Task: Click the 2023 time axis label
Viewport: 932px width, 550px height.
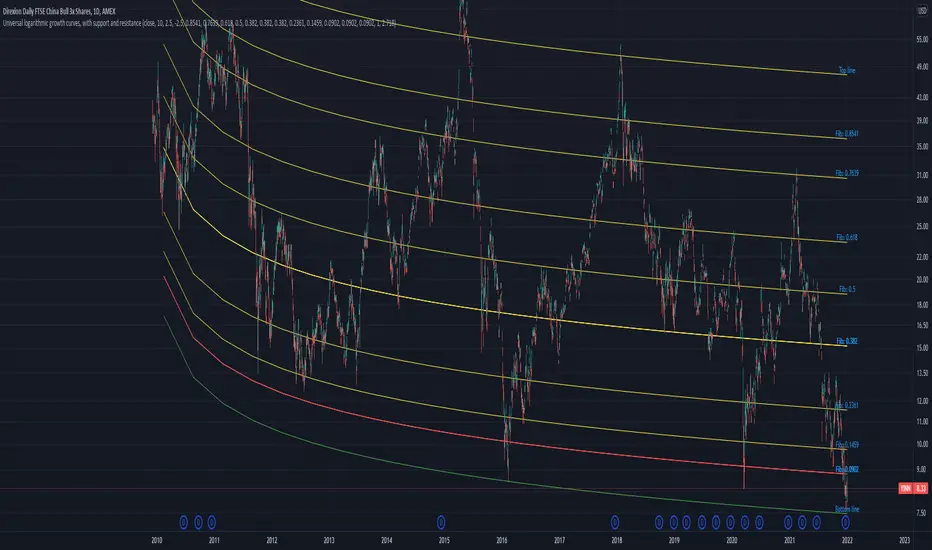Action: (x=905, y=540)
